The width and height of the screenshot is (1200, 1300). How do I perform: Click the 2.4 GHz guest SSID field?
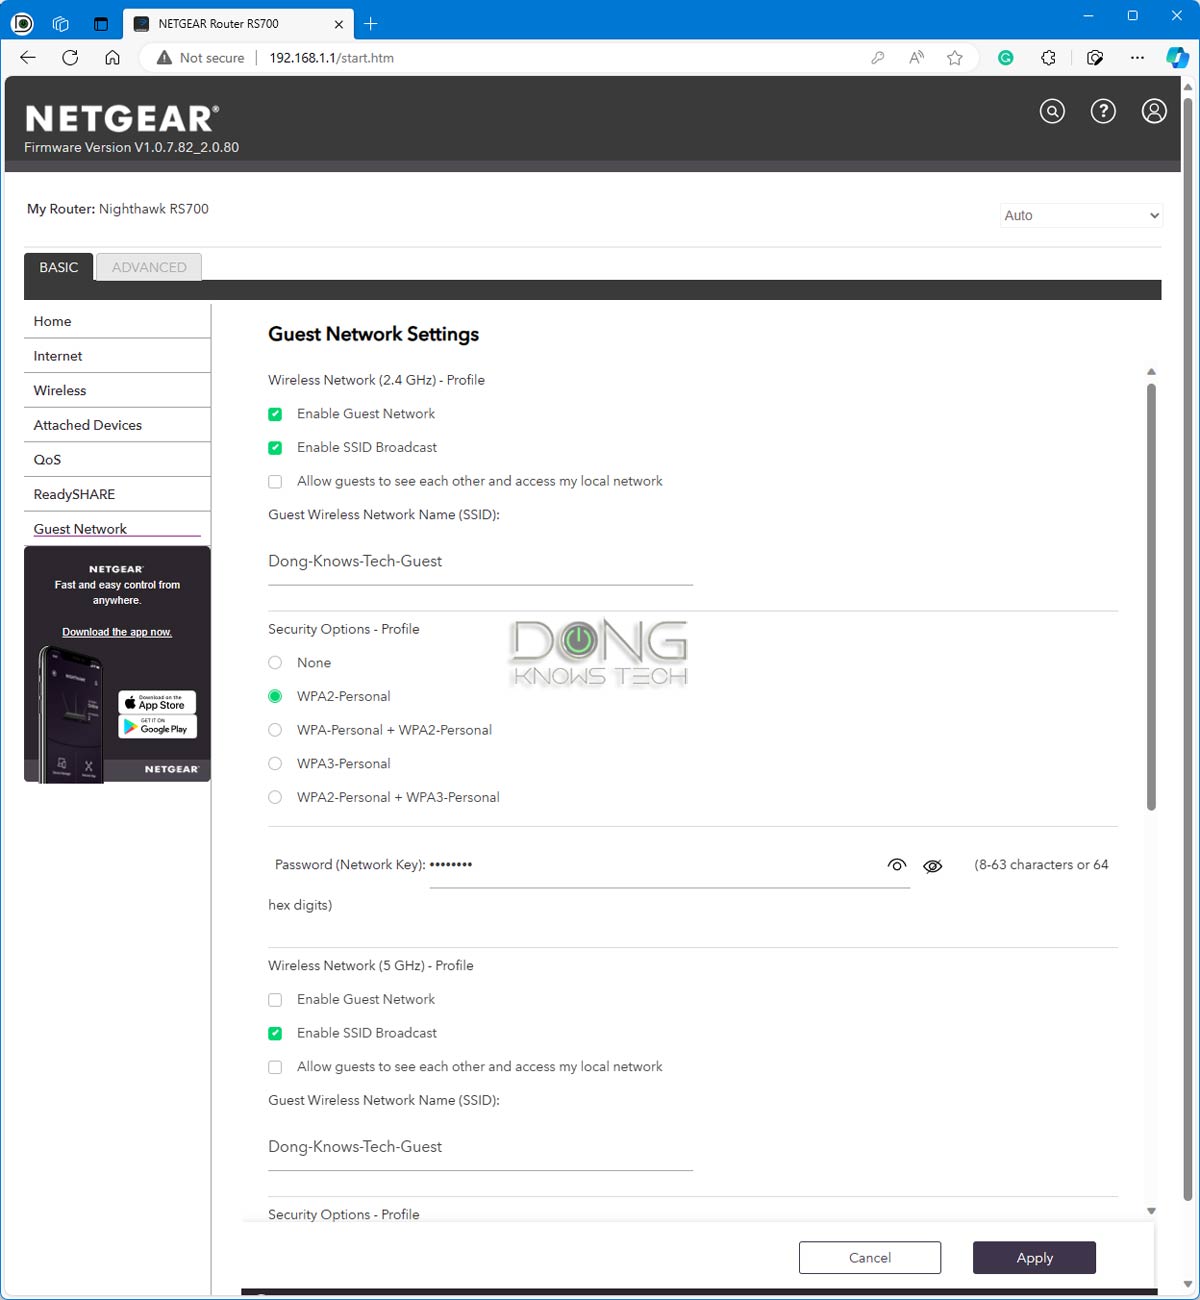[x=480, y=562]
